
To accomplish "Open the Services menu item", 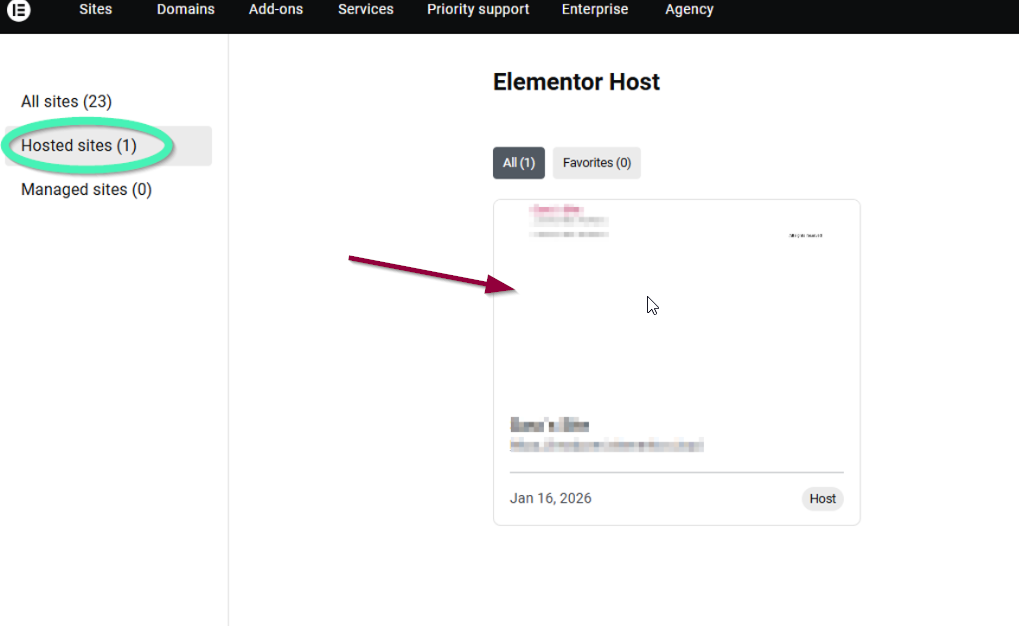I will pos(365,9).
